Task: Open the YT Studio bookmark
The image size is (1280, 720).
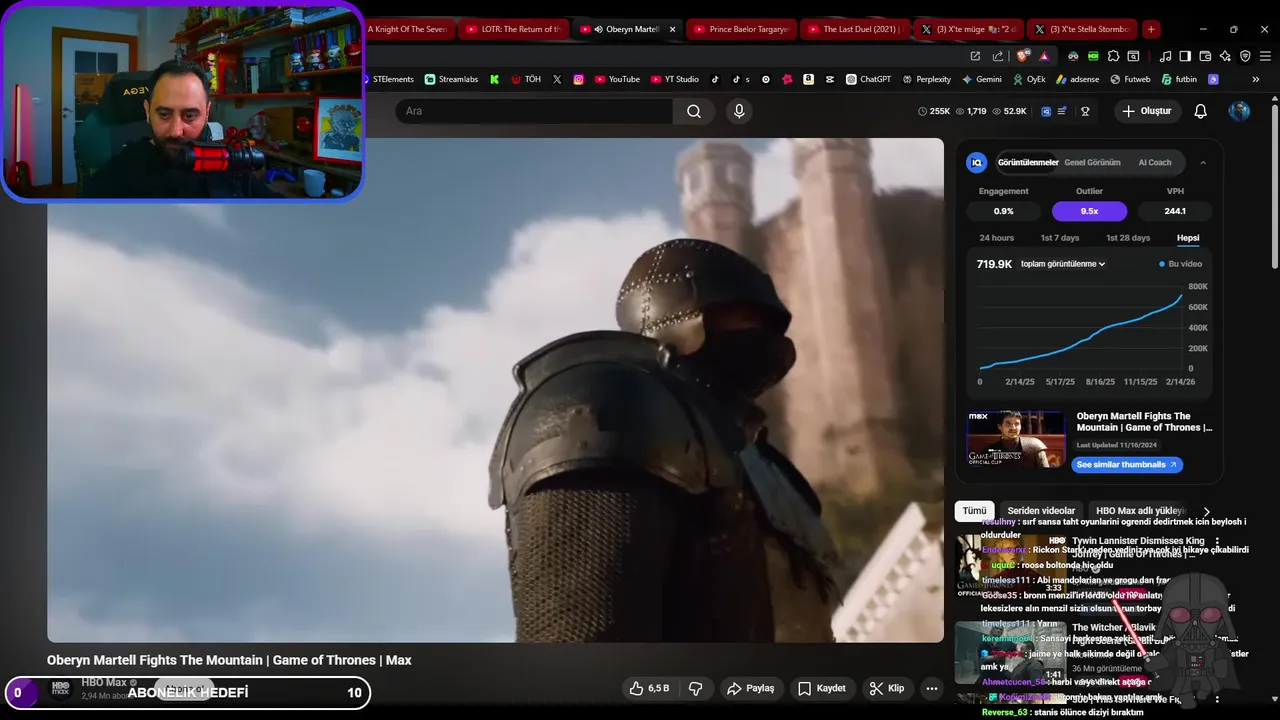Action: [674, 79]
